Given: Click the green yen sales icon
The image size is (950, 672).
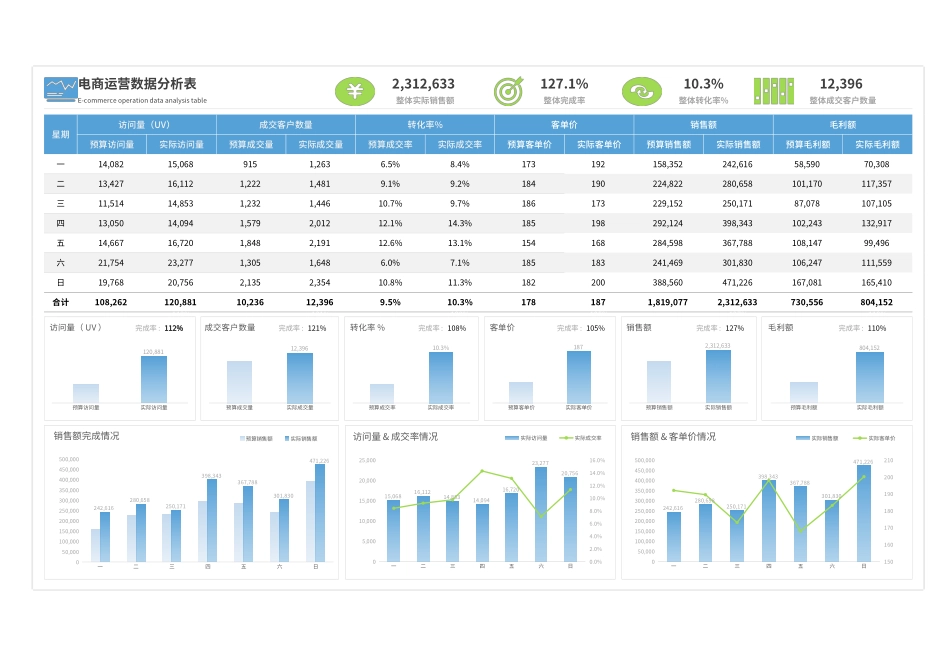Looking at the screenshot, I should (354, 91).
